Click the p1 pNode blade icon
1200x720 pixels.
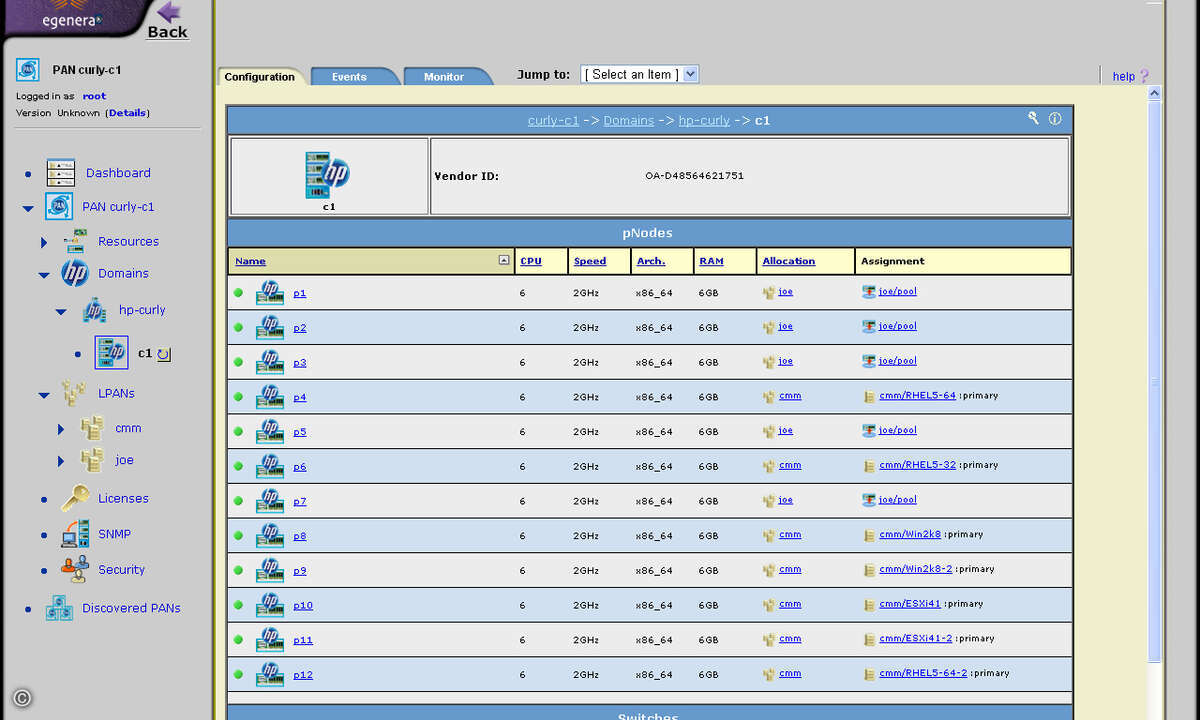pyautogui.click(x=269, y=293)
